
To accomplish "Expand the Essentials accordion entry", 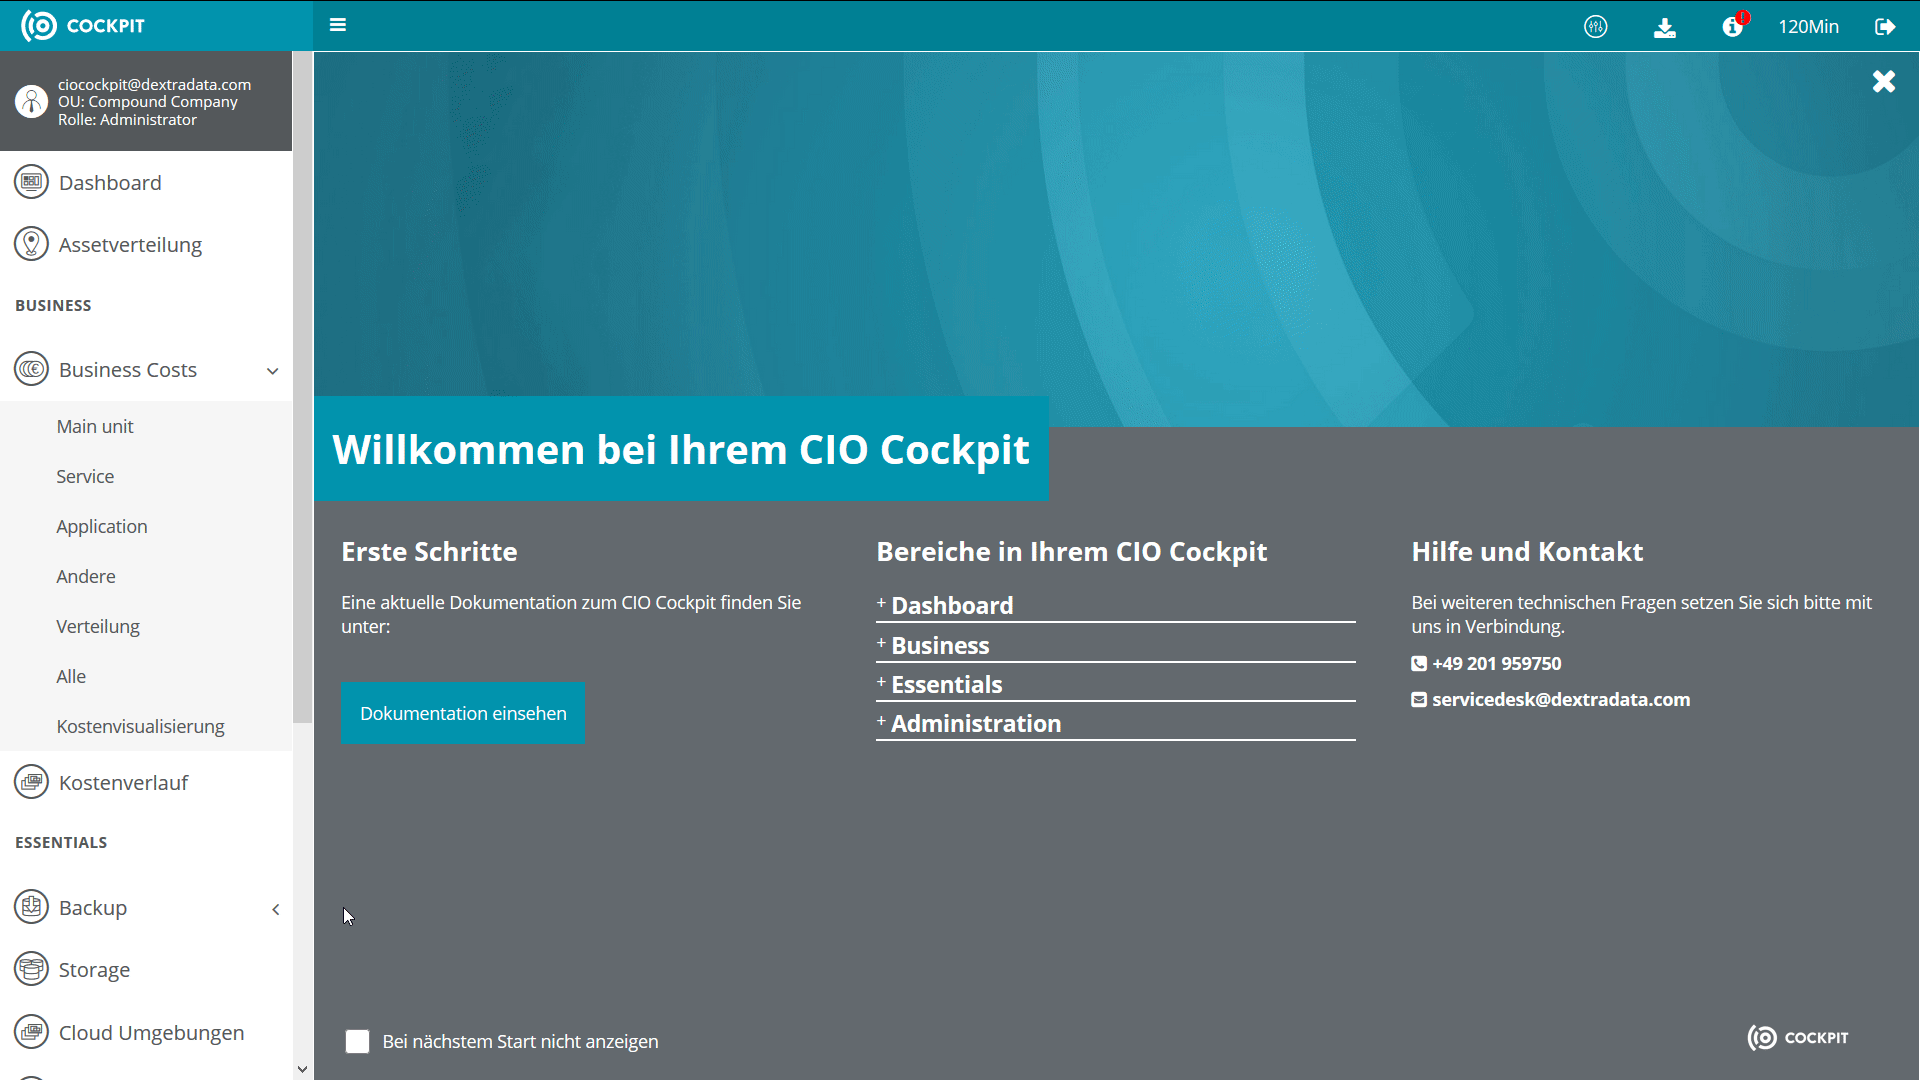I will [1115, 684].
